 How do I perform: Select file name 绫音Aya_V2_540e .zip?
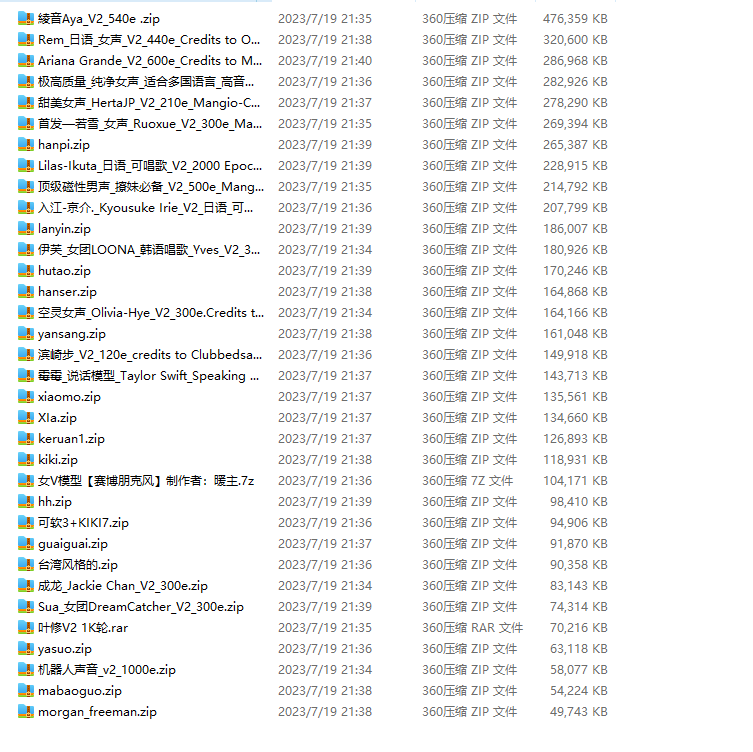[99, 19]
